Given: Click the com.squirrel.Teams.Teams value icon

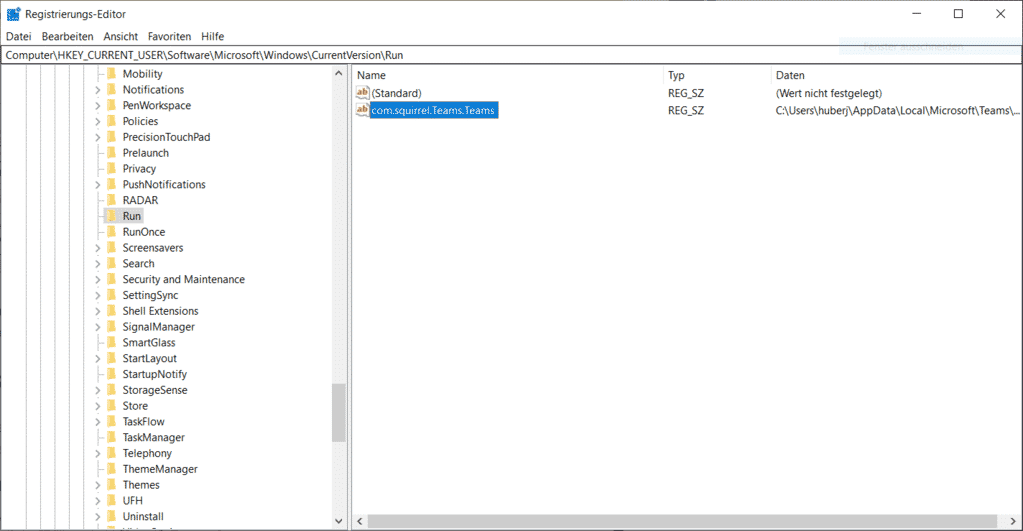Looking at the screenshot, I should click(x=363, y=110).
